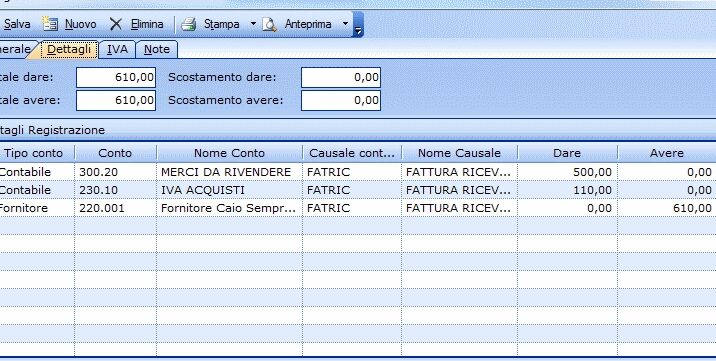Click the Stampa button label
The image size is (716, 361).
coord(221,24)
